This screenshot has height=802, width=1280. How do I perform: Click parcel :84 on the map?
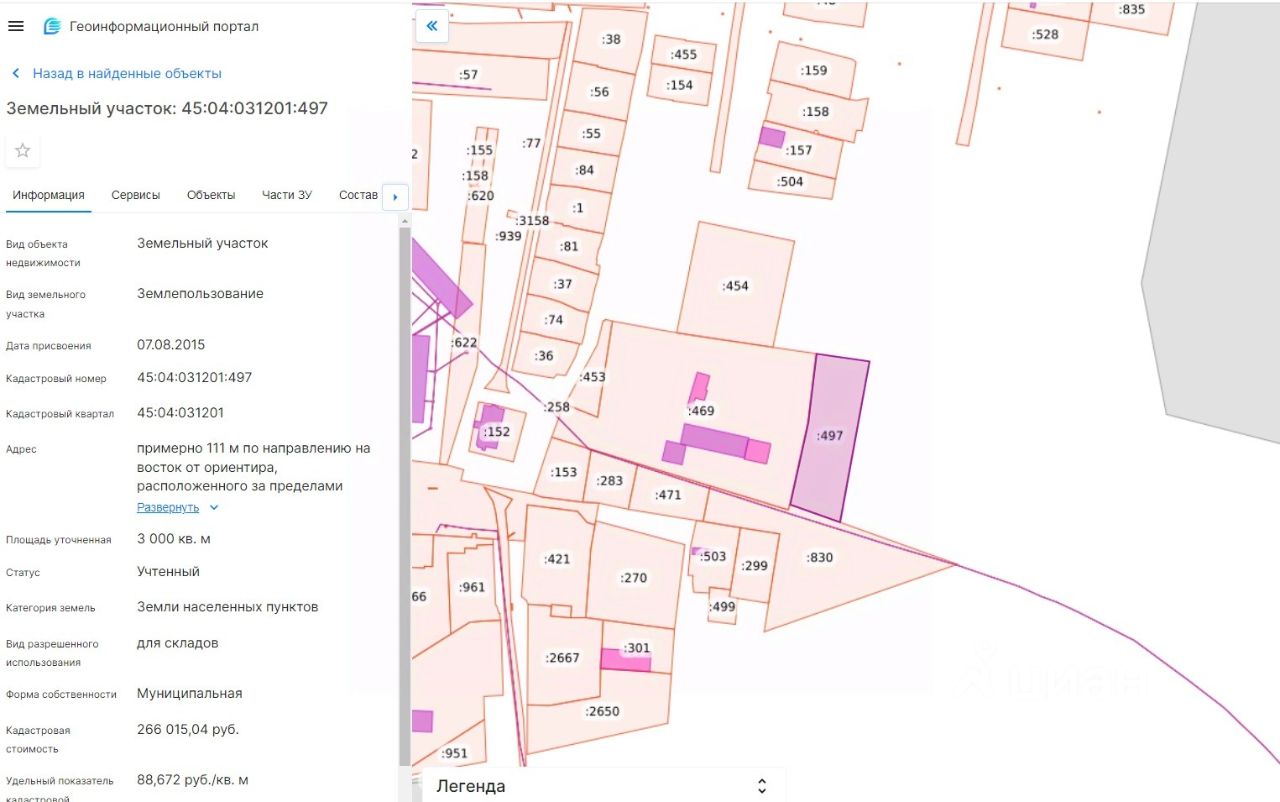point(585,170)
